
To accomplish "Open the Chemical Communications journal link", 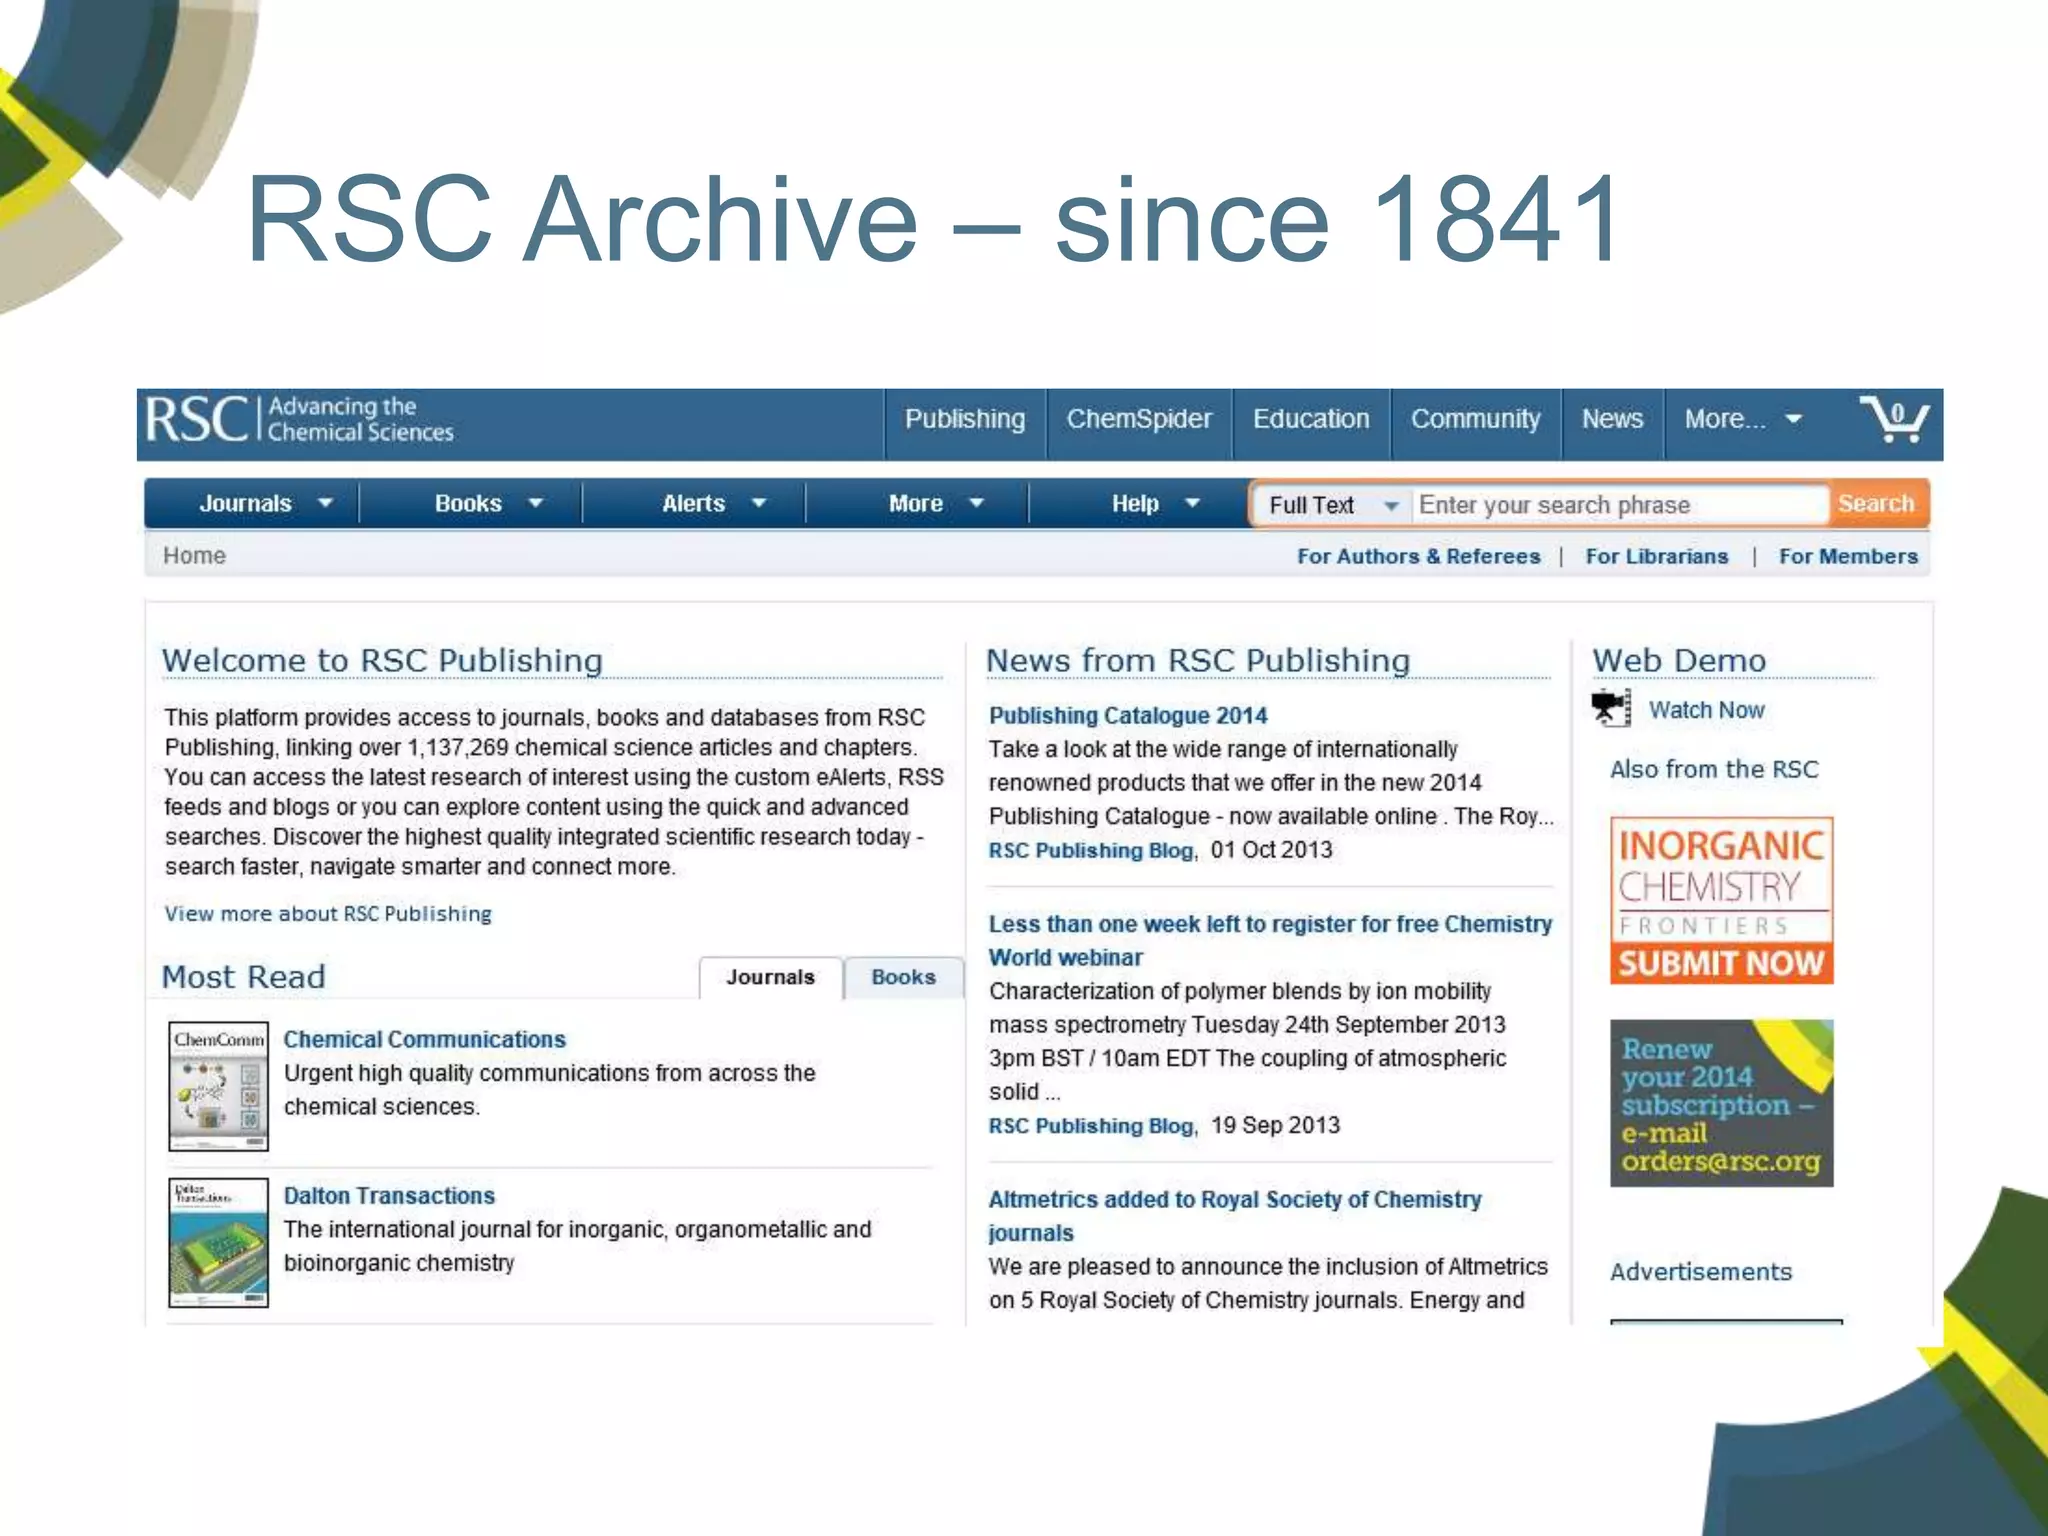I will [424, 1039].
